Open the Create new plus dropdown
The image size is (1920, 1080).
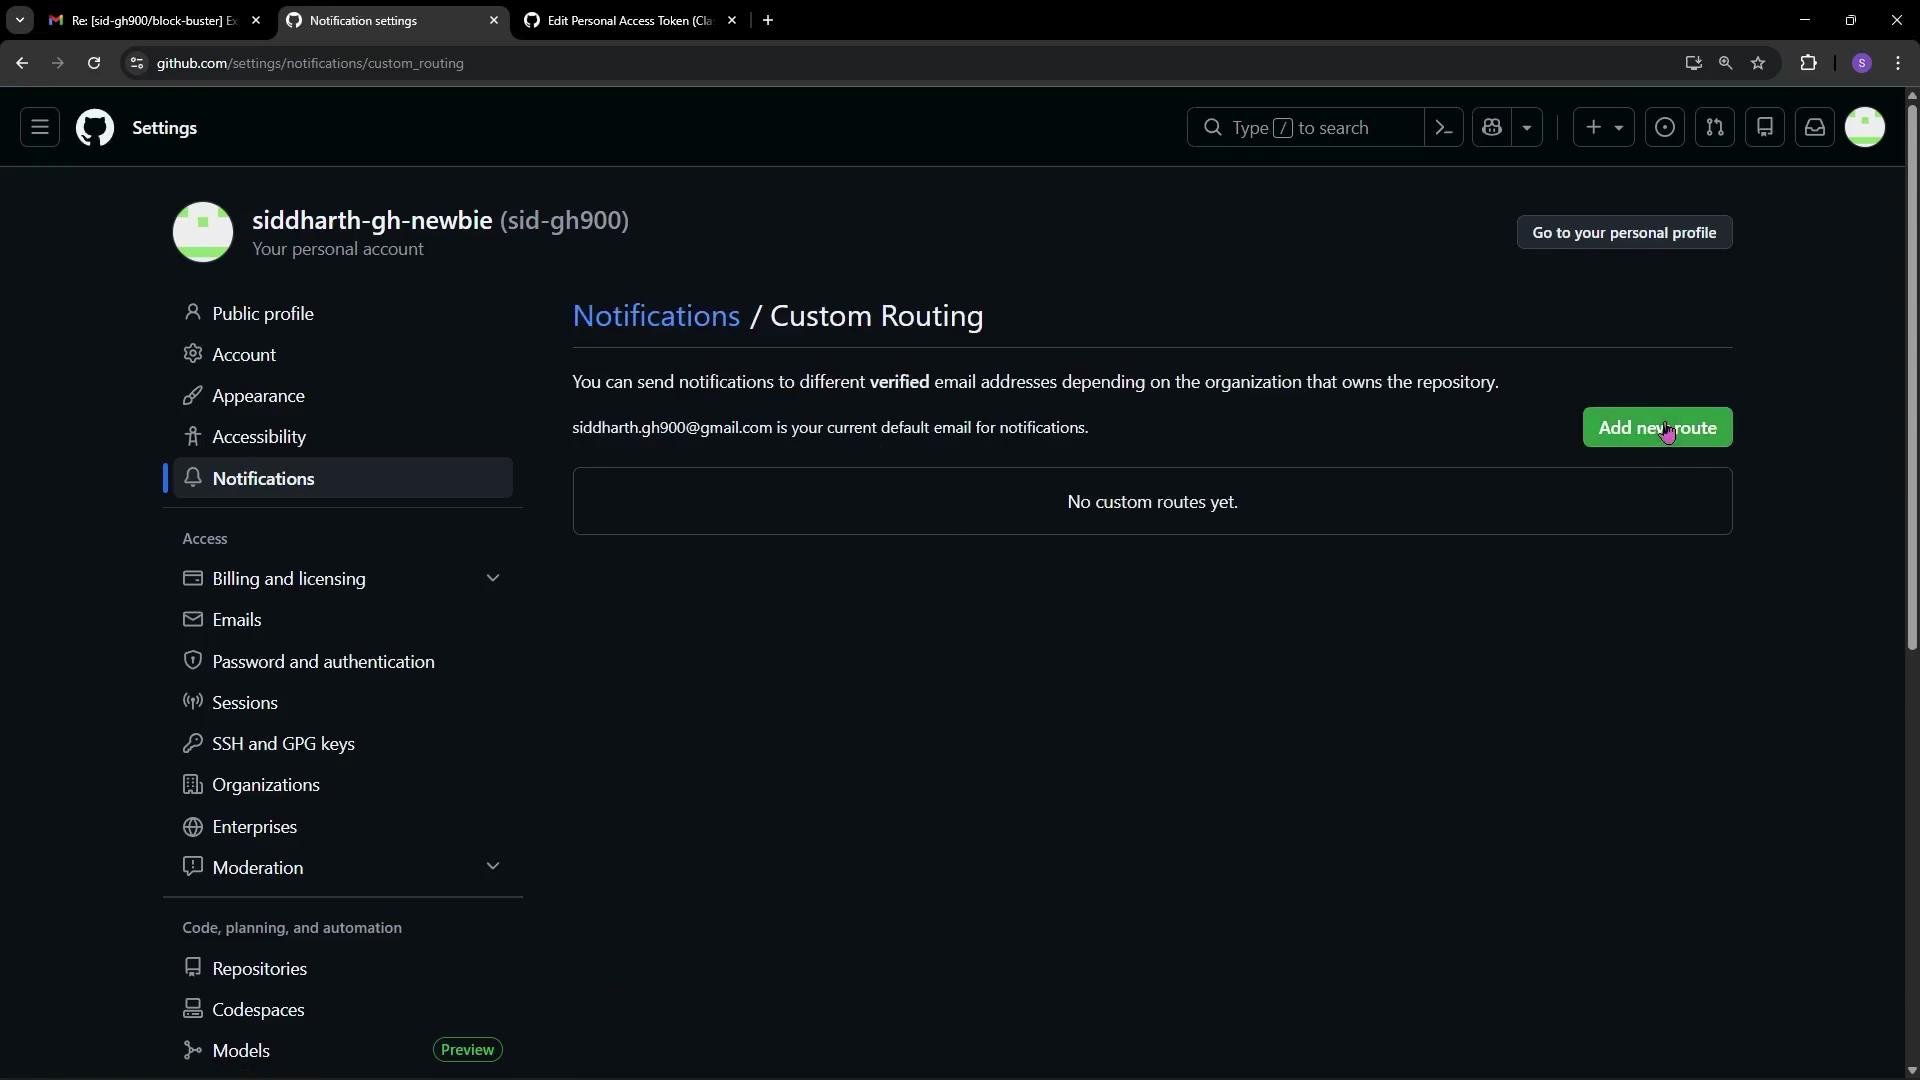click(x=1604, y=128)
